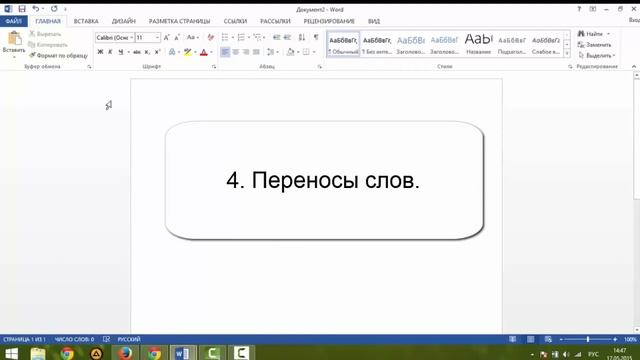640x360 pixels.
Task: Align text right
Action: [x=246, y=52]
